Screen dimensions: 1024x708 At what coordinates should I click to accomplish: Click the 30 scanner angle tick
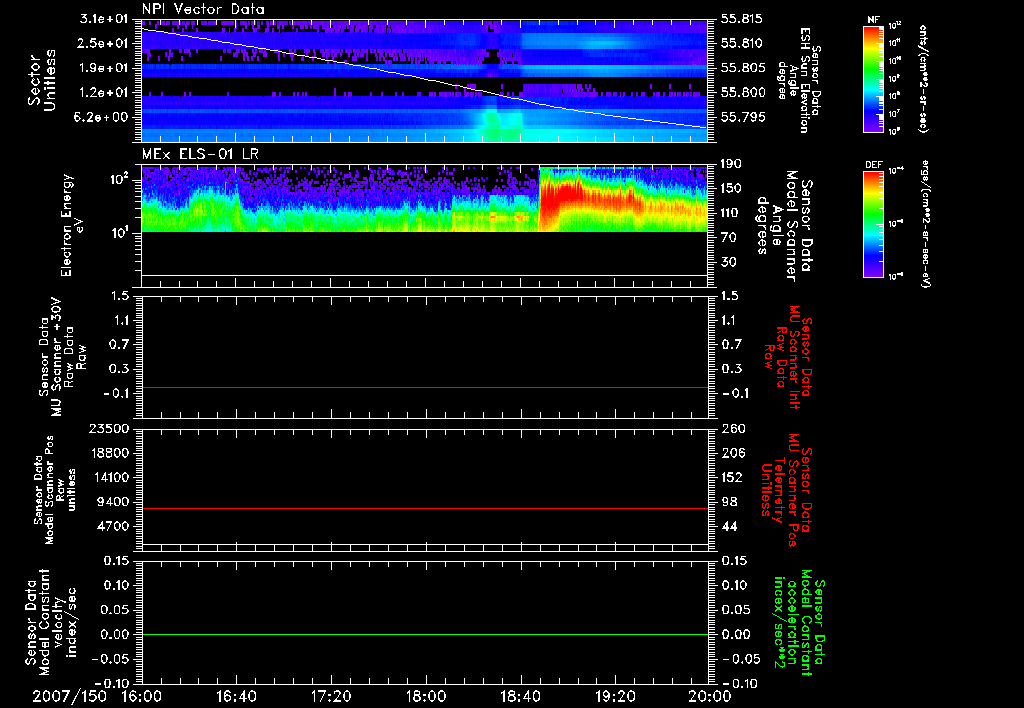pyautogui.click(x=729, y=262)
